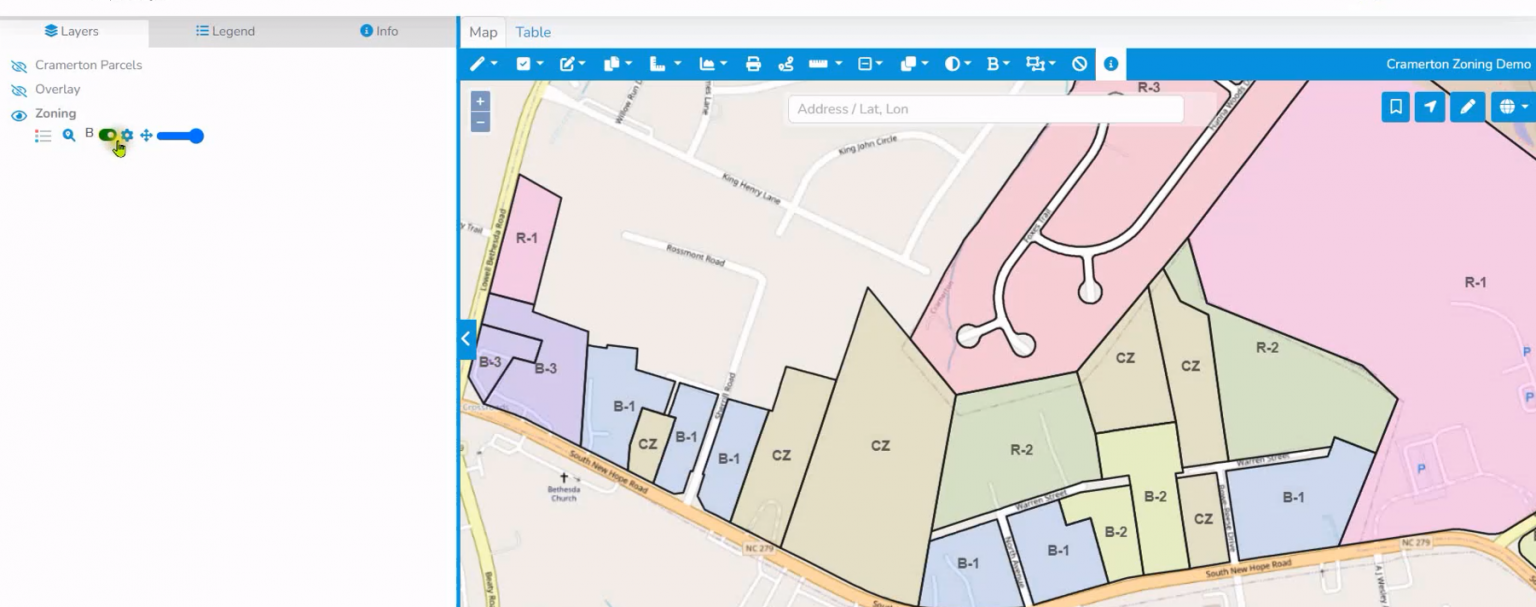Click the print map icon
The height and width of the screenshot is (607, 1536).
click(754, 64)
